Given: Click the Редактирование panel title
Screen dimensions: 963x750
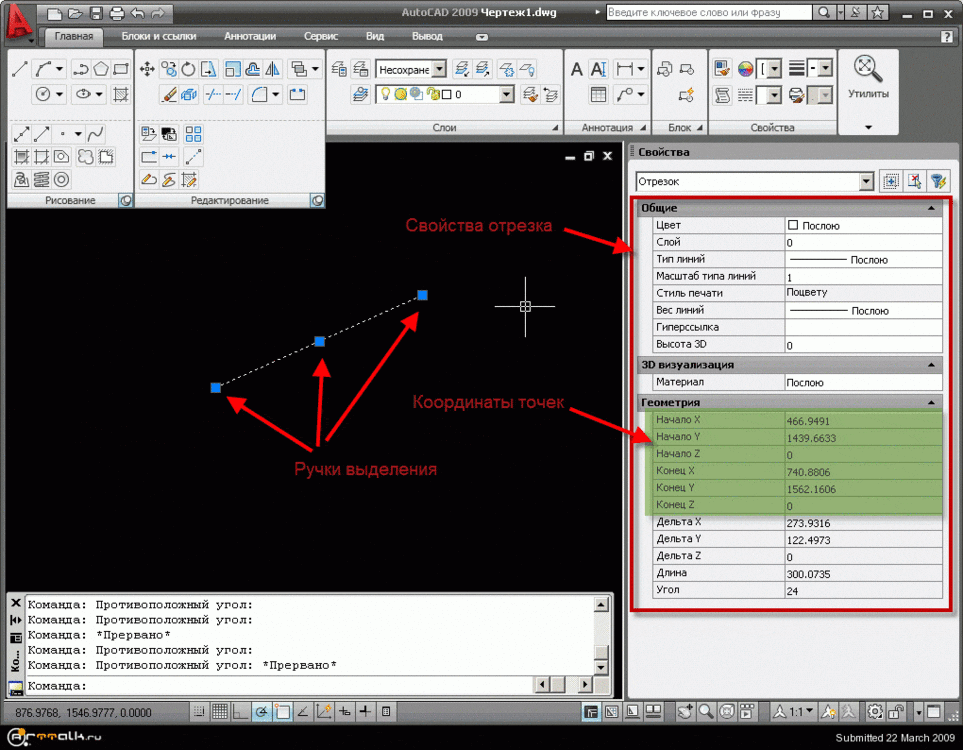Looking at the screenshot, I should [230, 200].
